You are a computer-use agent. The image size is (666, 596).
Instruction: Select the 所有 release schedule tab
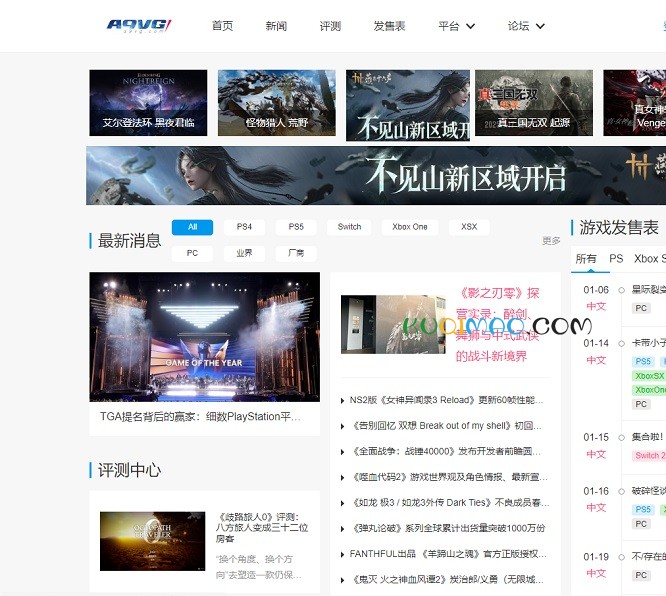[586, 259]
